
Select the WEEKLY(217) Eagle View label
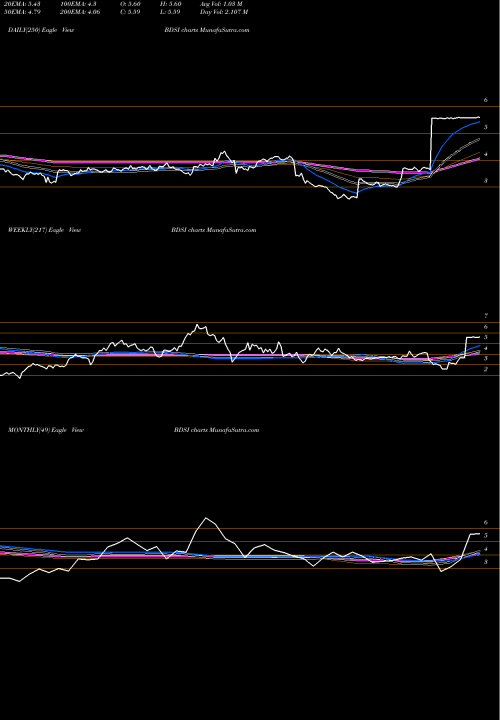point(45,230)
